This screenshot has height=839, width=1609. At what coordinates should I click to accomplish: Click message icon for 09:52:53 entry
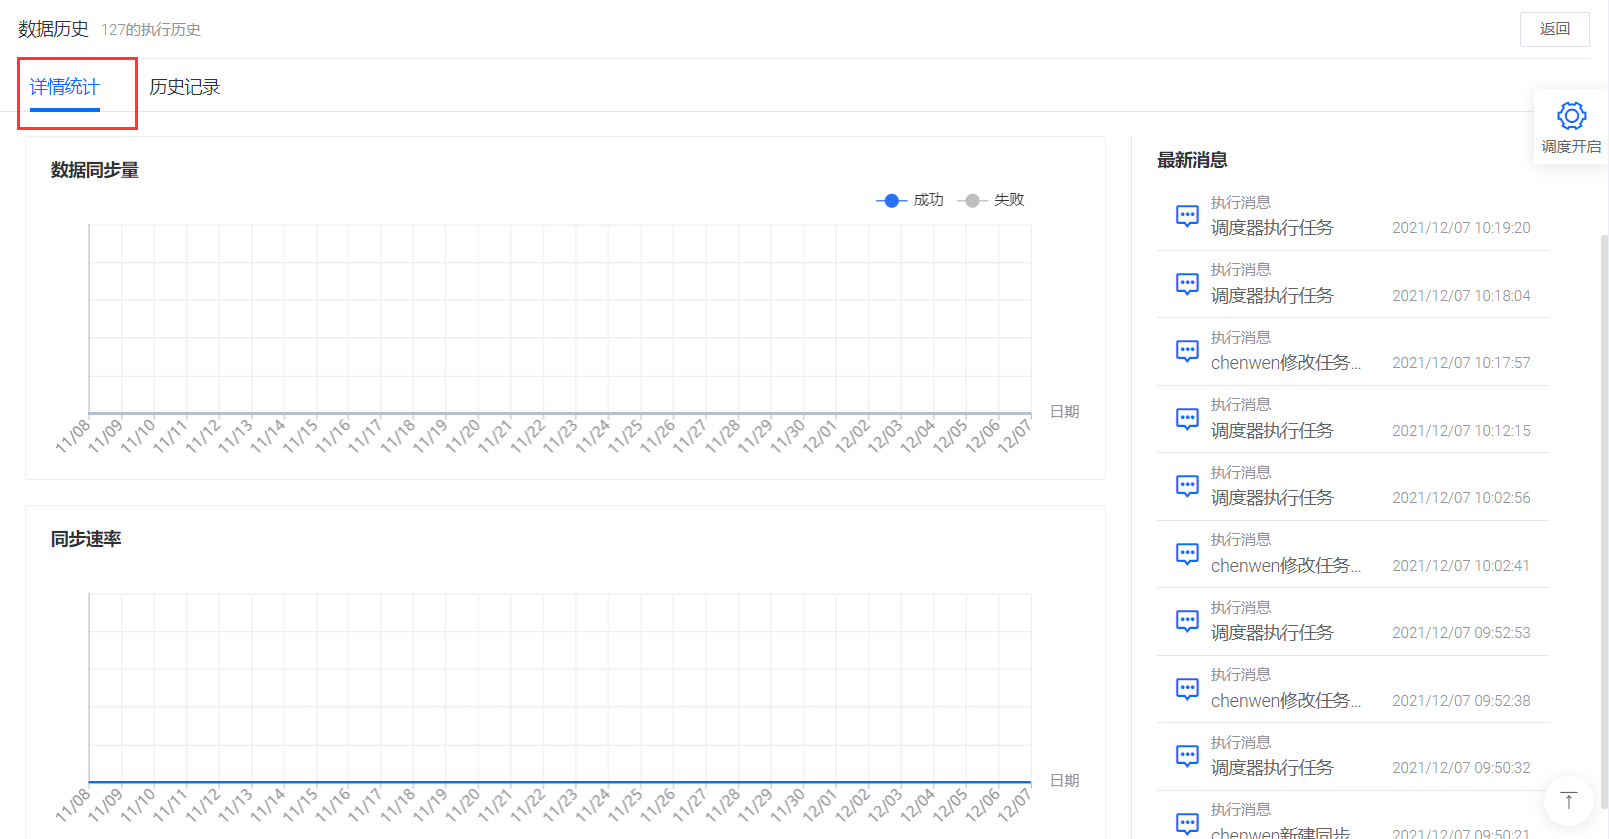point(1187,621)
